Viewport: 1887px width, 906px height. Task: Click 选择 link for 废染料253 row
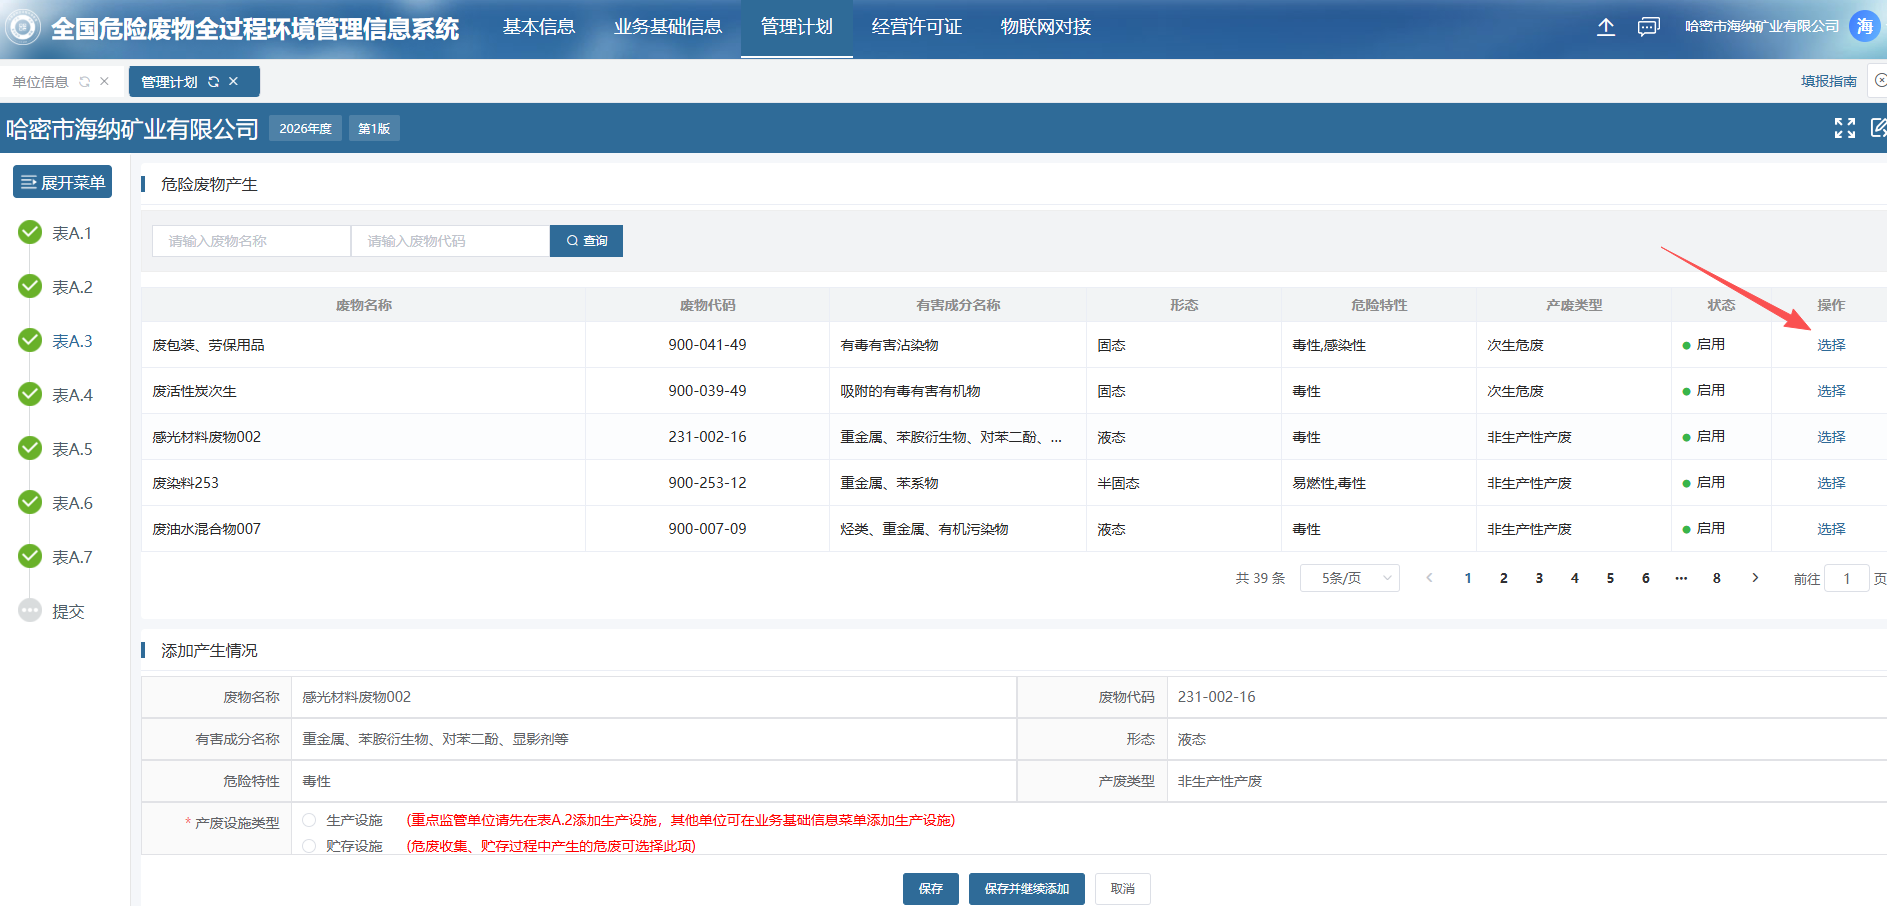pyautogui.click(x=1830, y=483)
